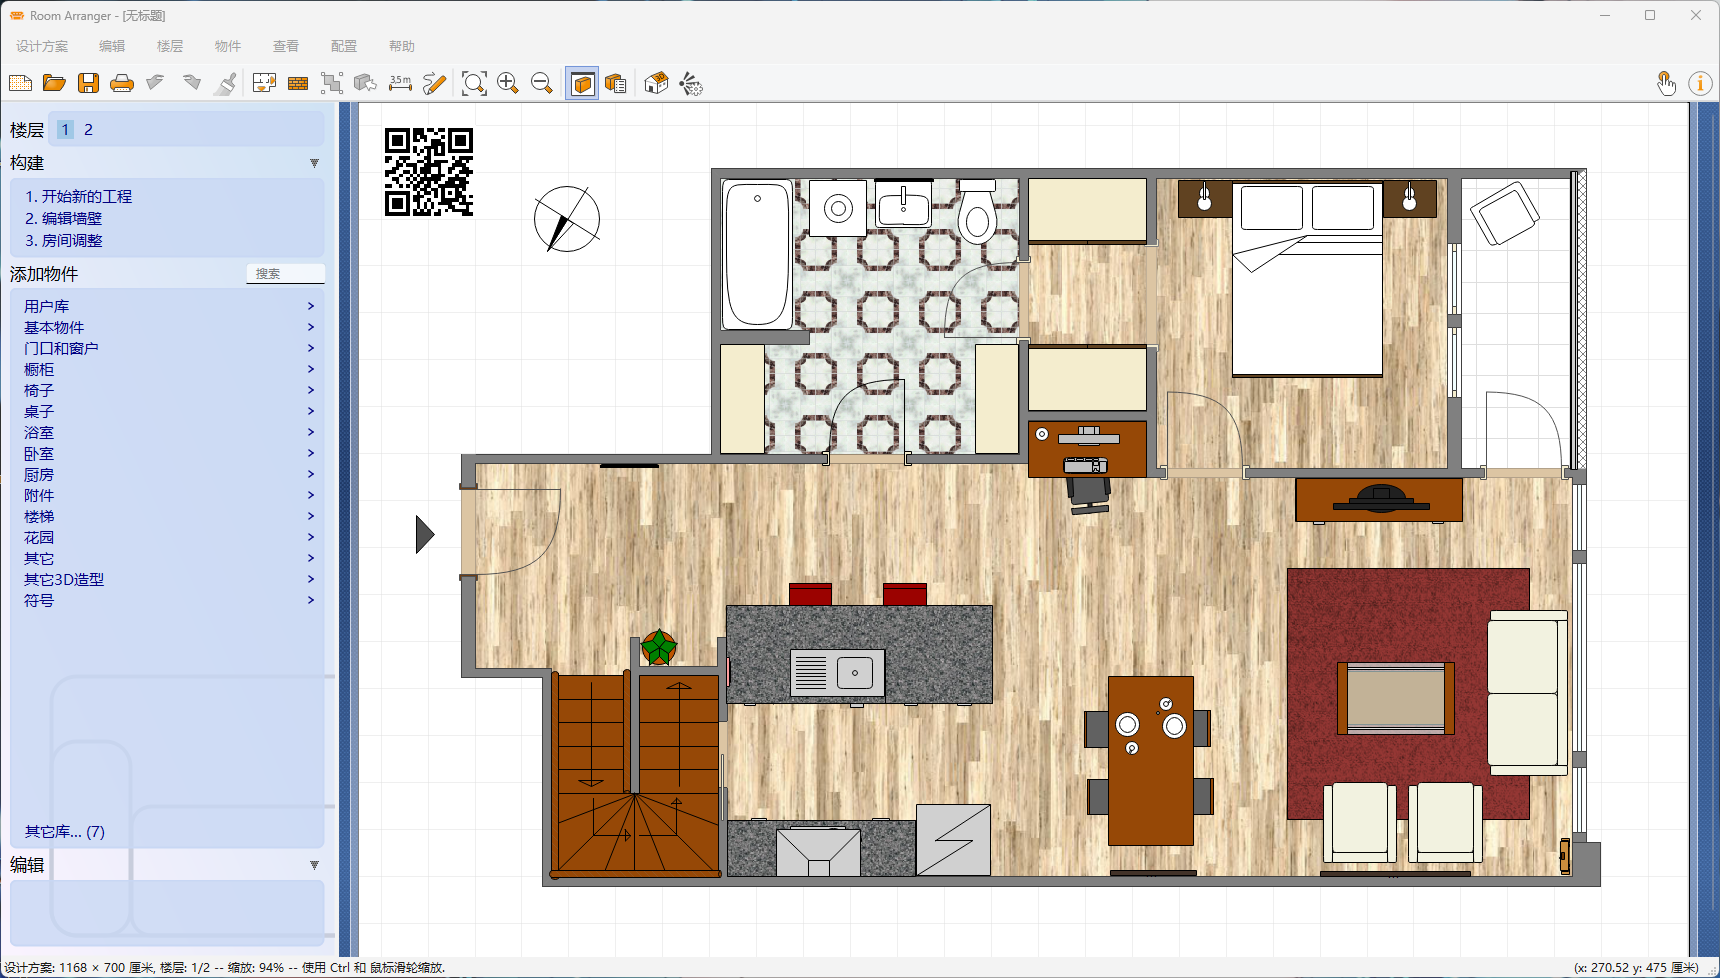This screenshot has height=978, width=1720.
Task: Open the 其它库... (7) link
Action: coord(64,830)
